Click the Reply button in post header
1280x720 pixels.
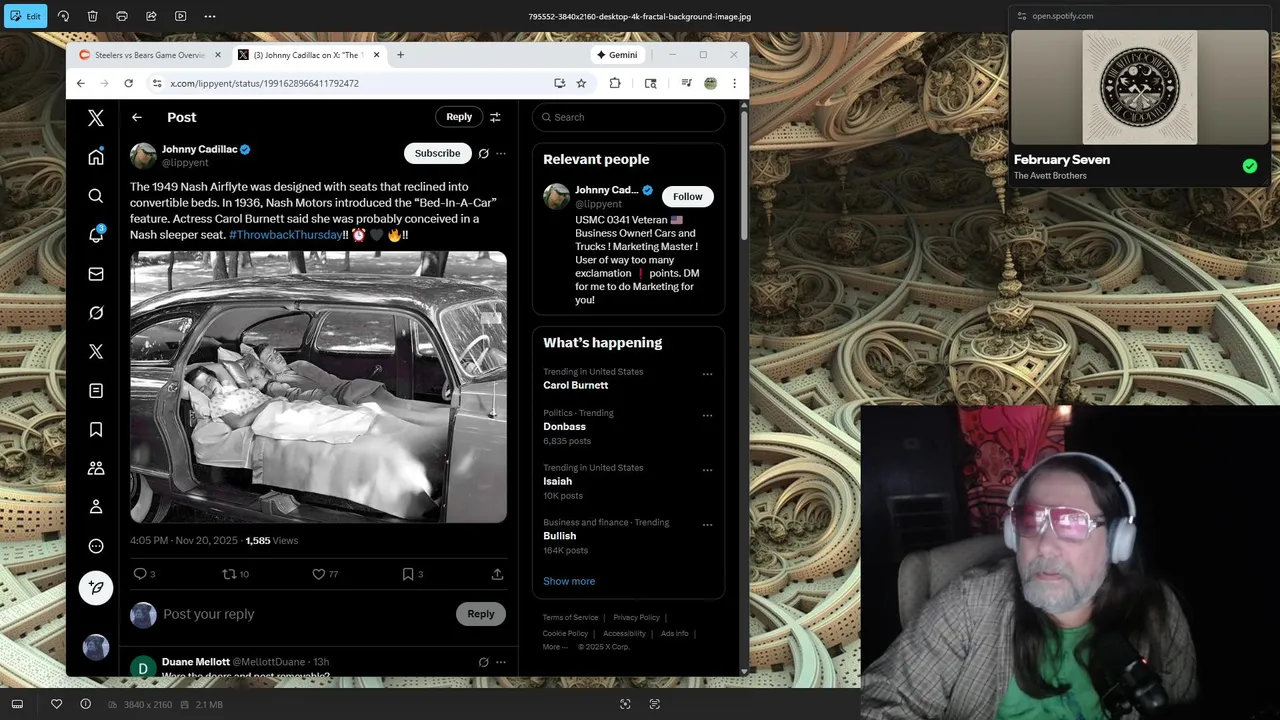459,117
